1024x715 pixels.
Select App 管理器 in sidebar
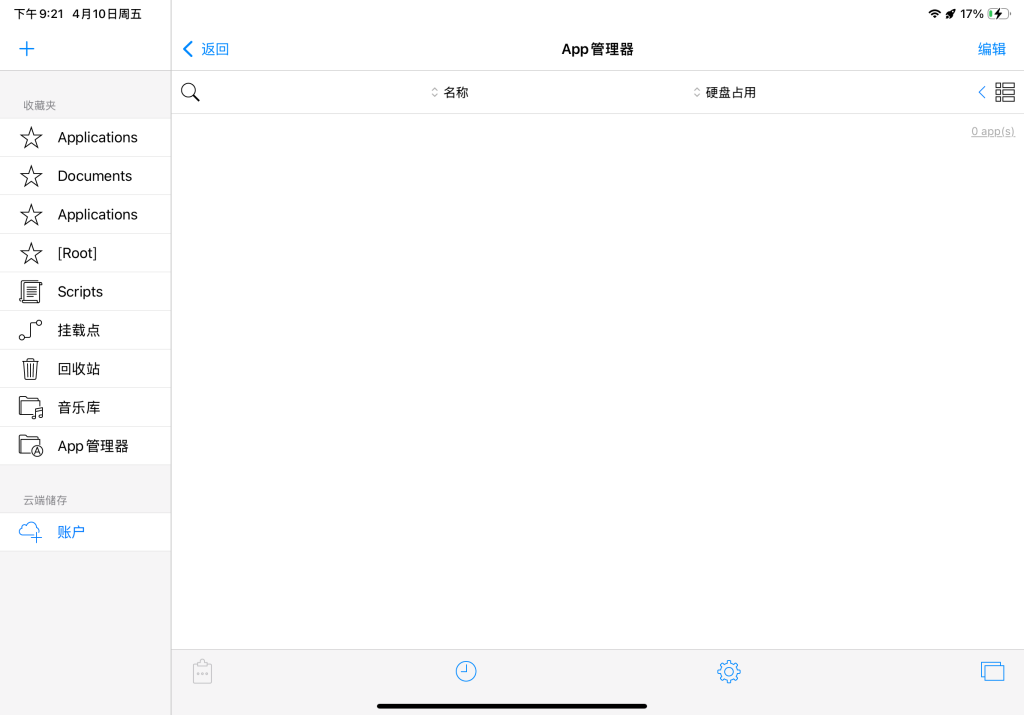[86, 446]
